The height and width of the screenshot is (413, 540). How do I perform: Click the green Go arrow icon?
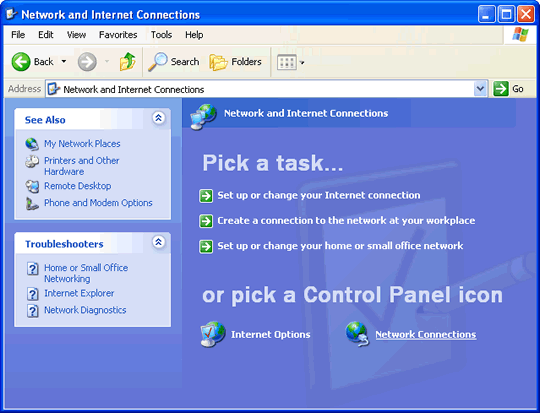point(501,89)
